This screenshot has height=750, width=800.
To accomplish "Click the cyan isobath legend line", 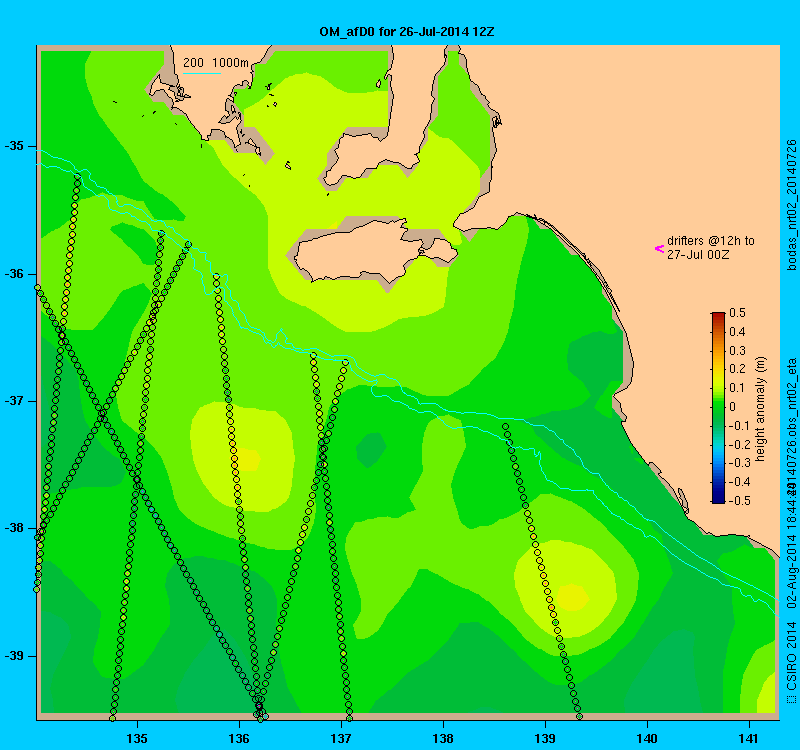I will tap(202, 73).
